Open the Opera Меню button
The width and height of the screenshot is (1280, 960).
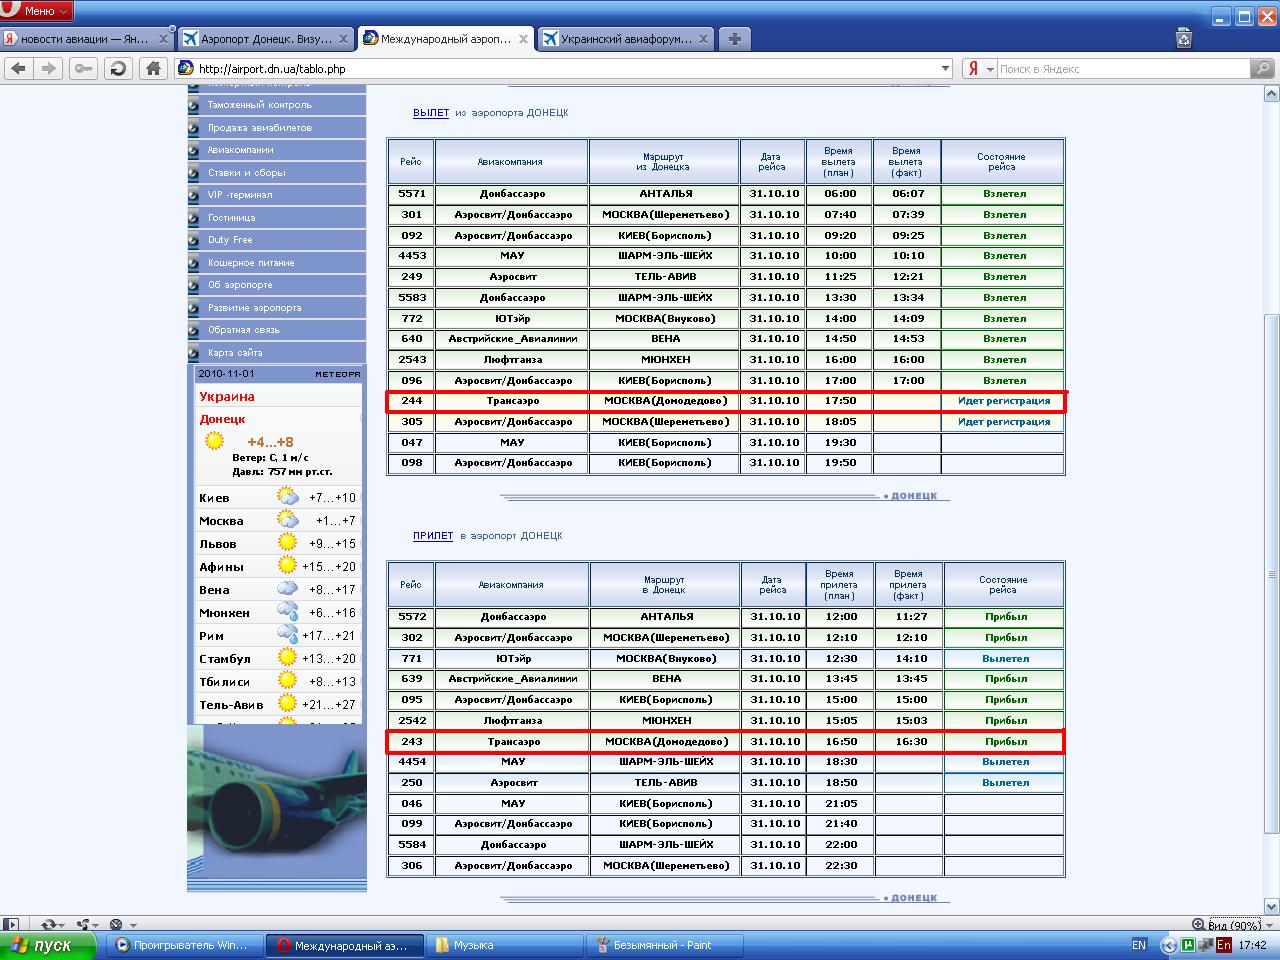coord(37,11)
